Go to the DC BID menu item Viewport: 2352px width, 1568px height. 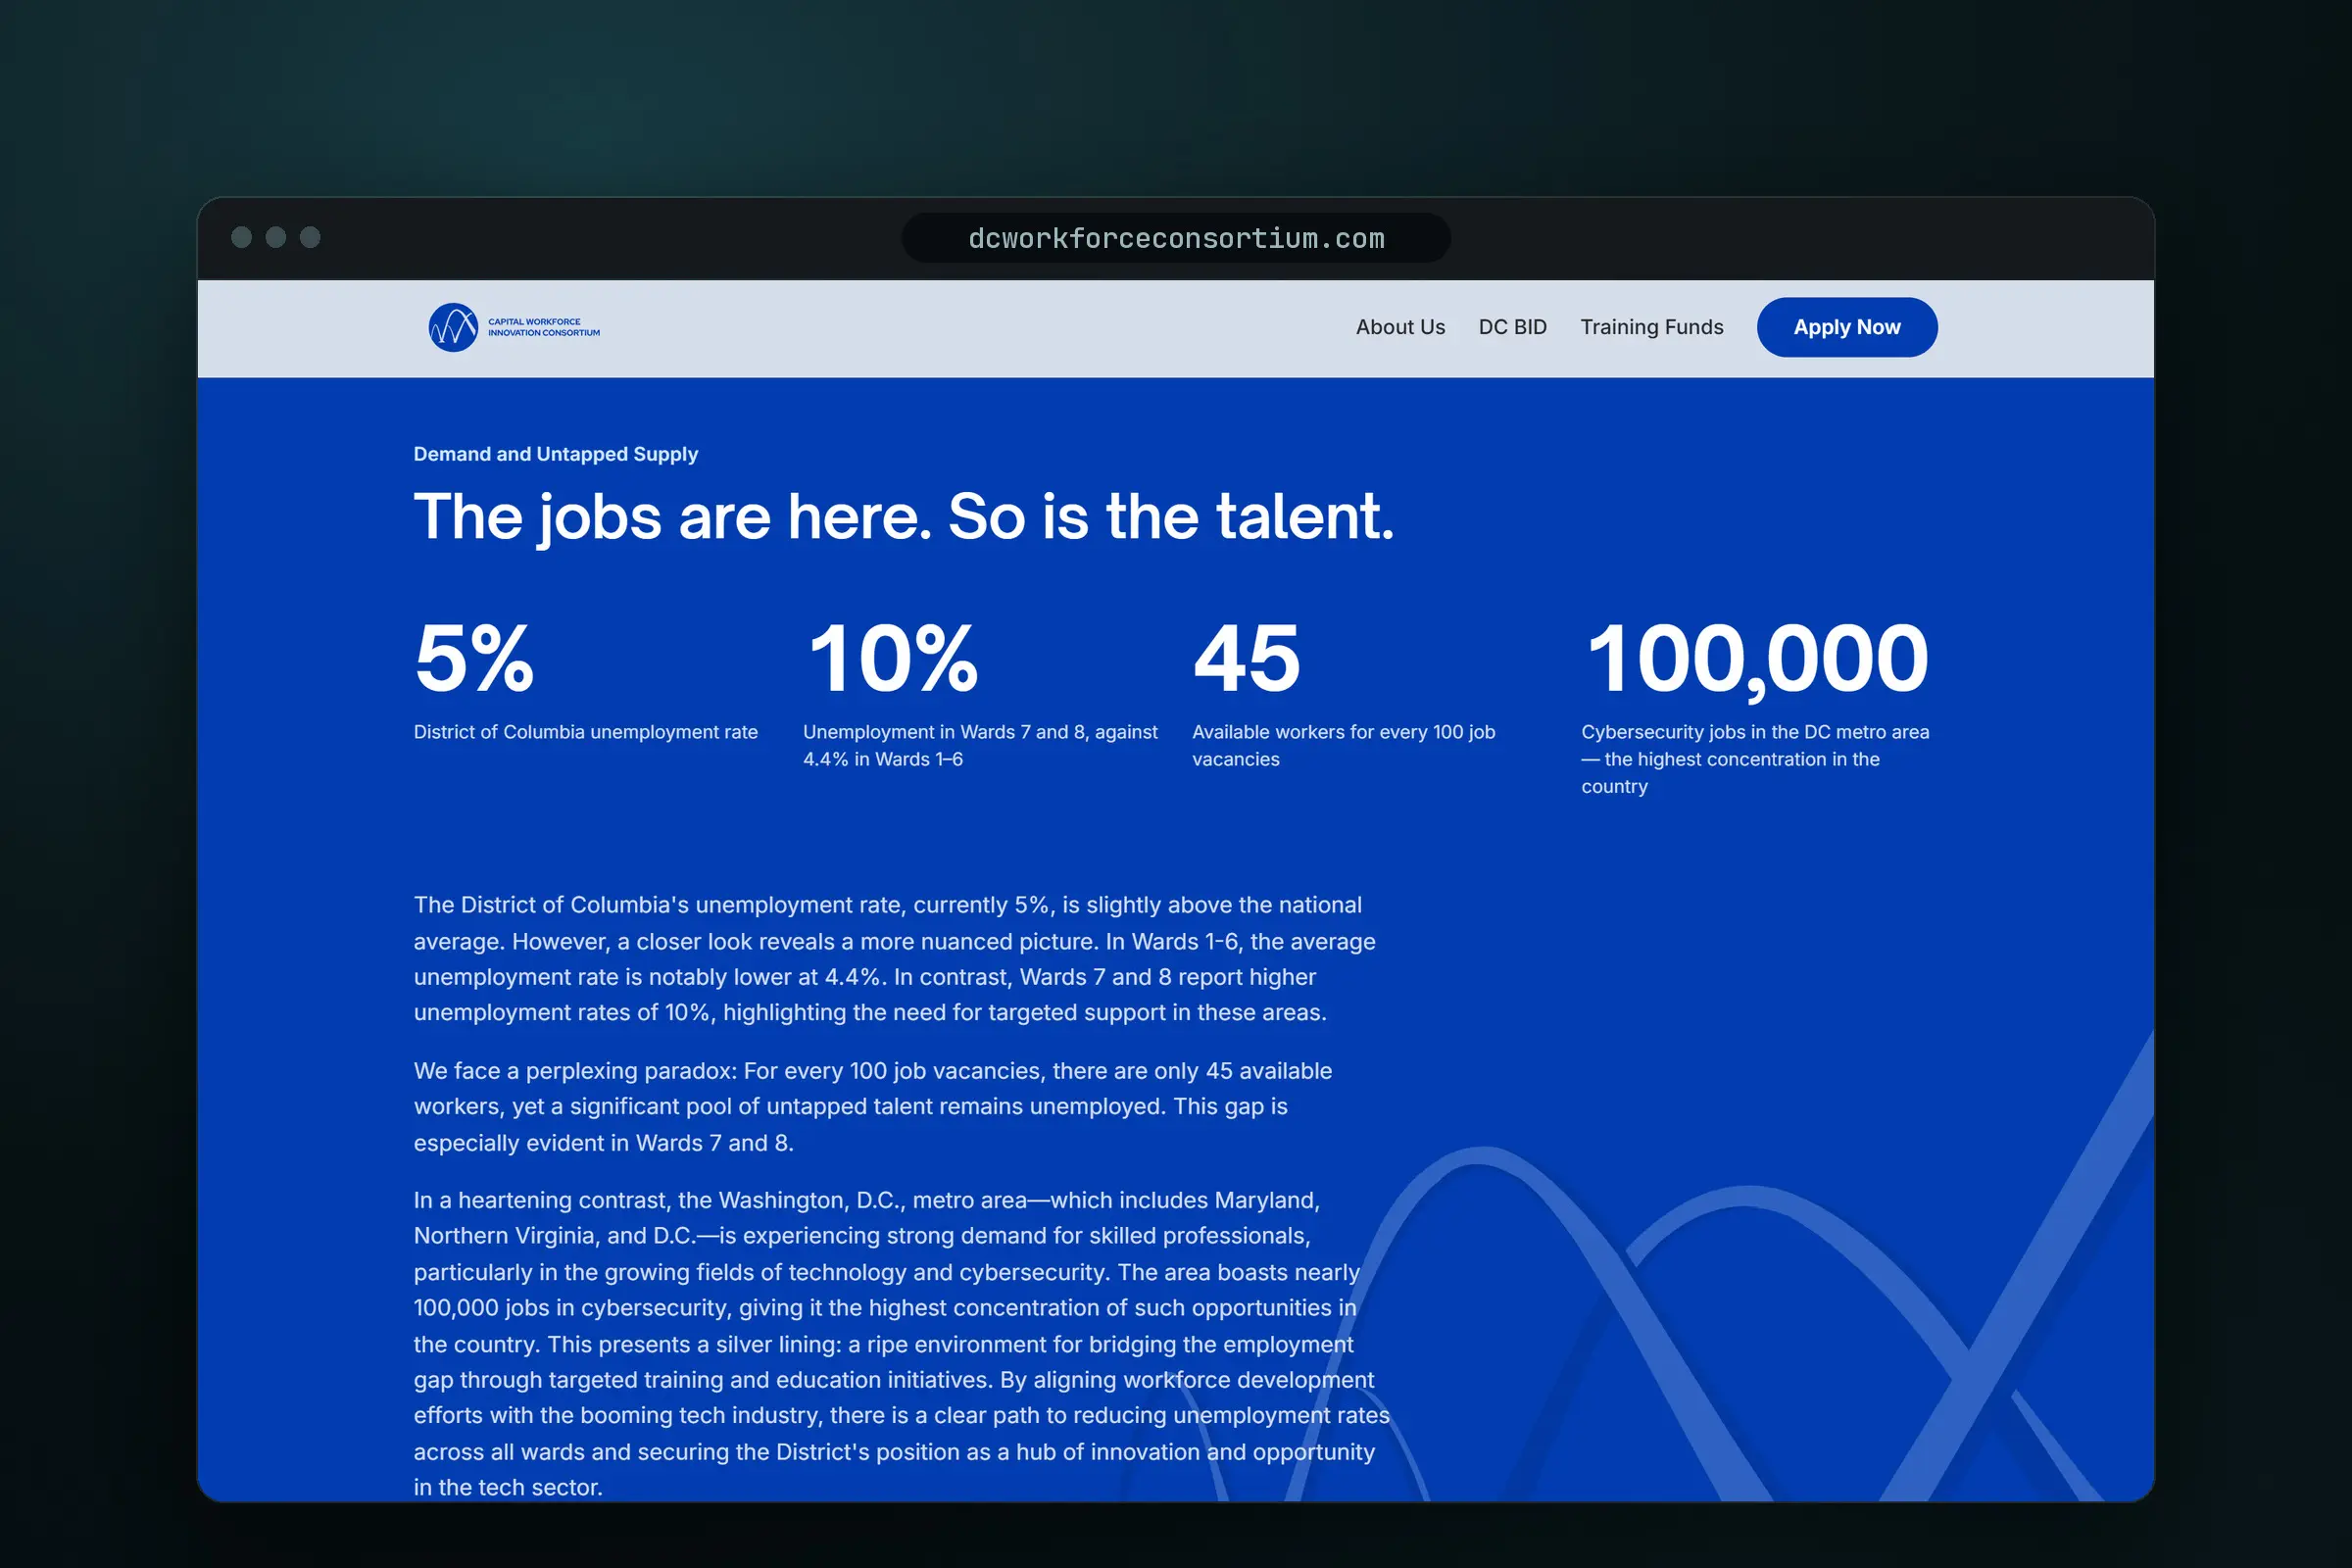[x=1512, y=327]
